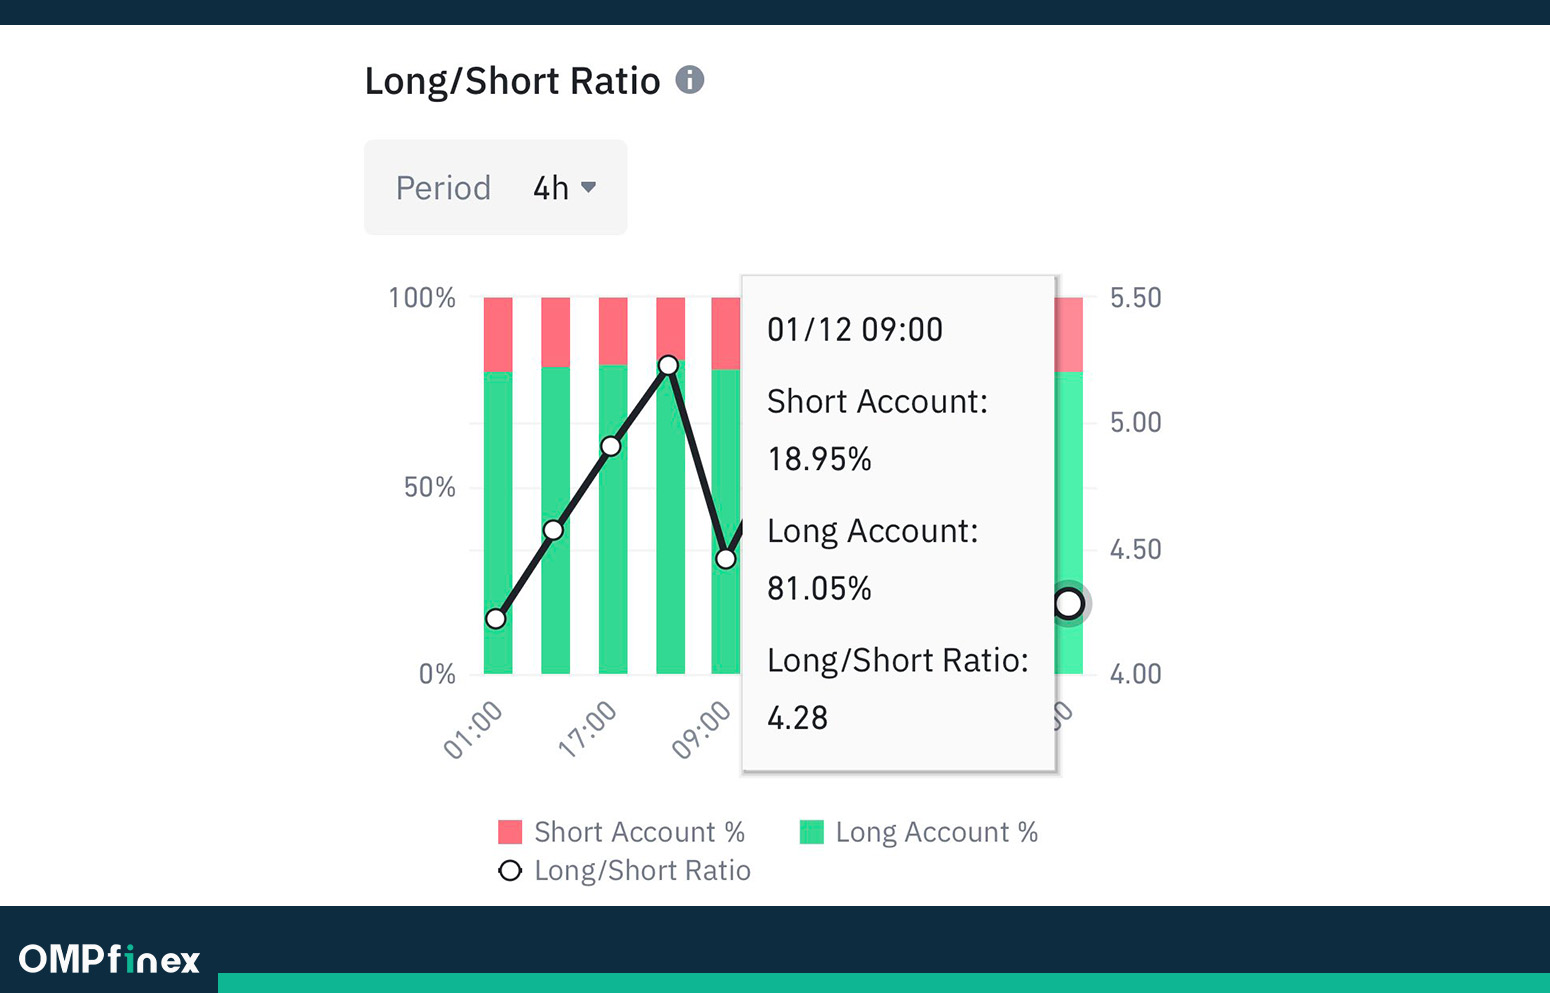Click the Period label in selector
1550x993 pixels.
click(443, 188)
